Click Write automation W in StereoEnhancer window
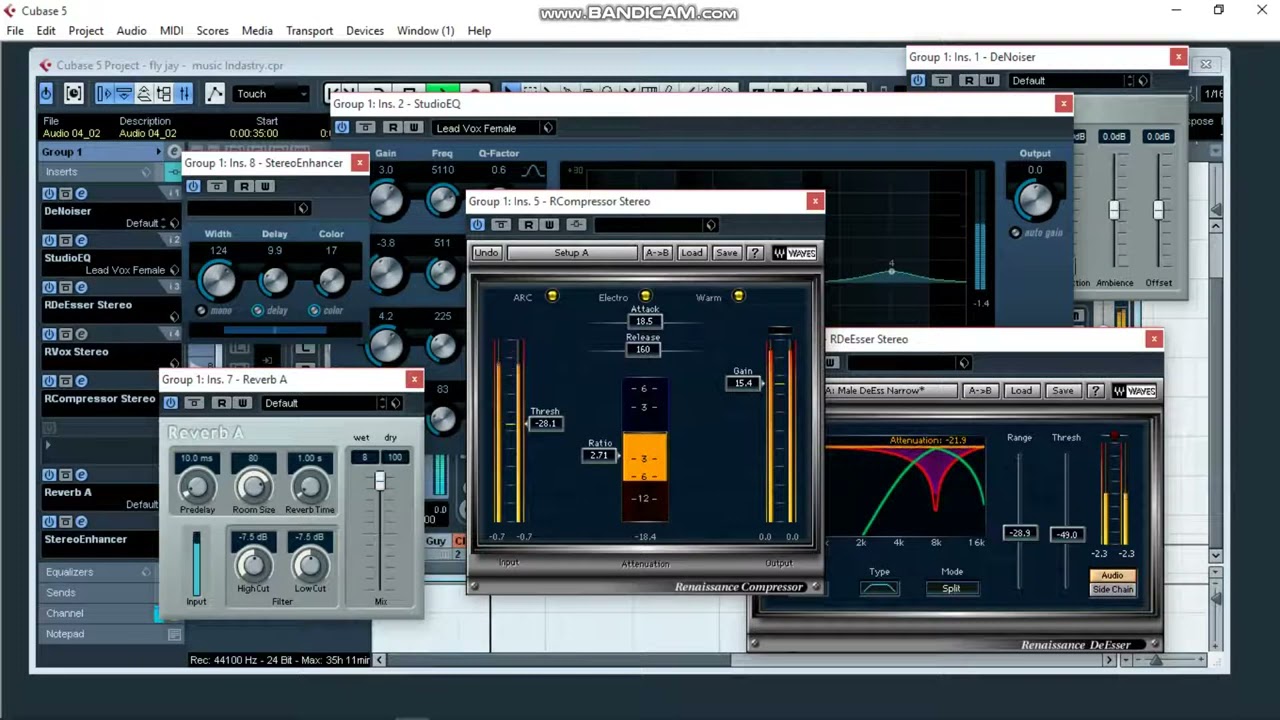Screen dimensions: 1280x720 (x=265, y=187)
